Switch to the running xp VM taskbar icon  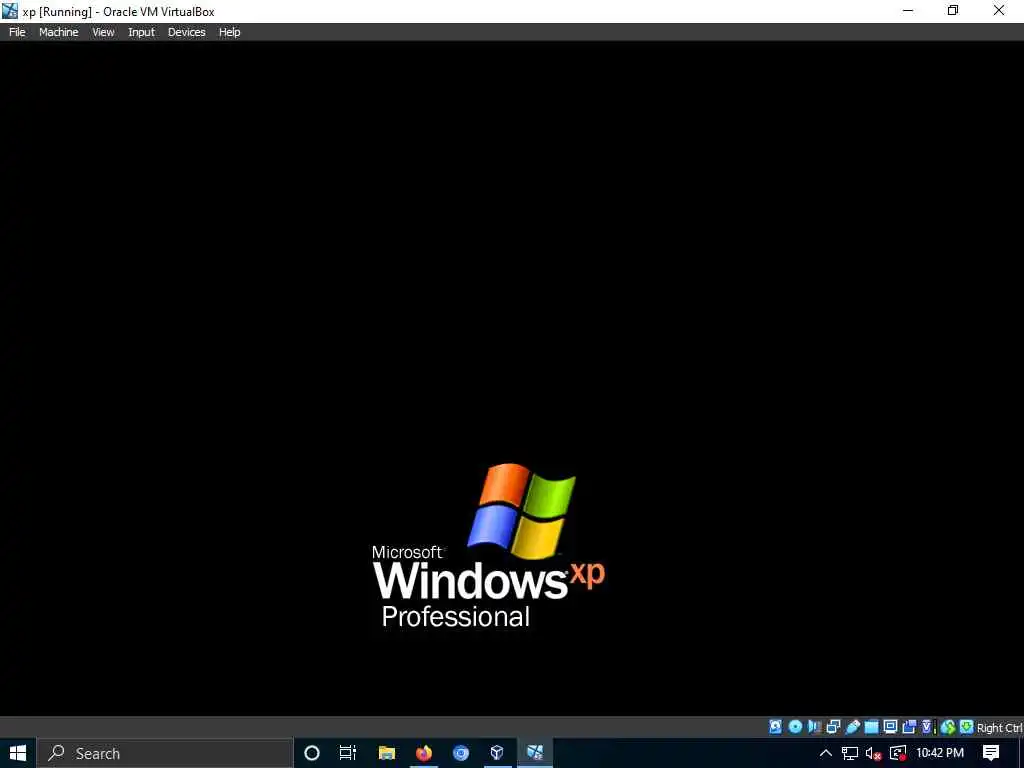pos(535,753)
